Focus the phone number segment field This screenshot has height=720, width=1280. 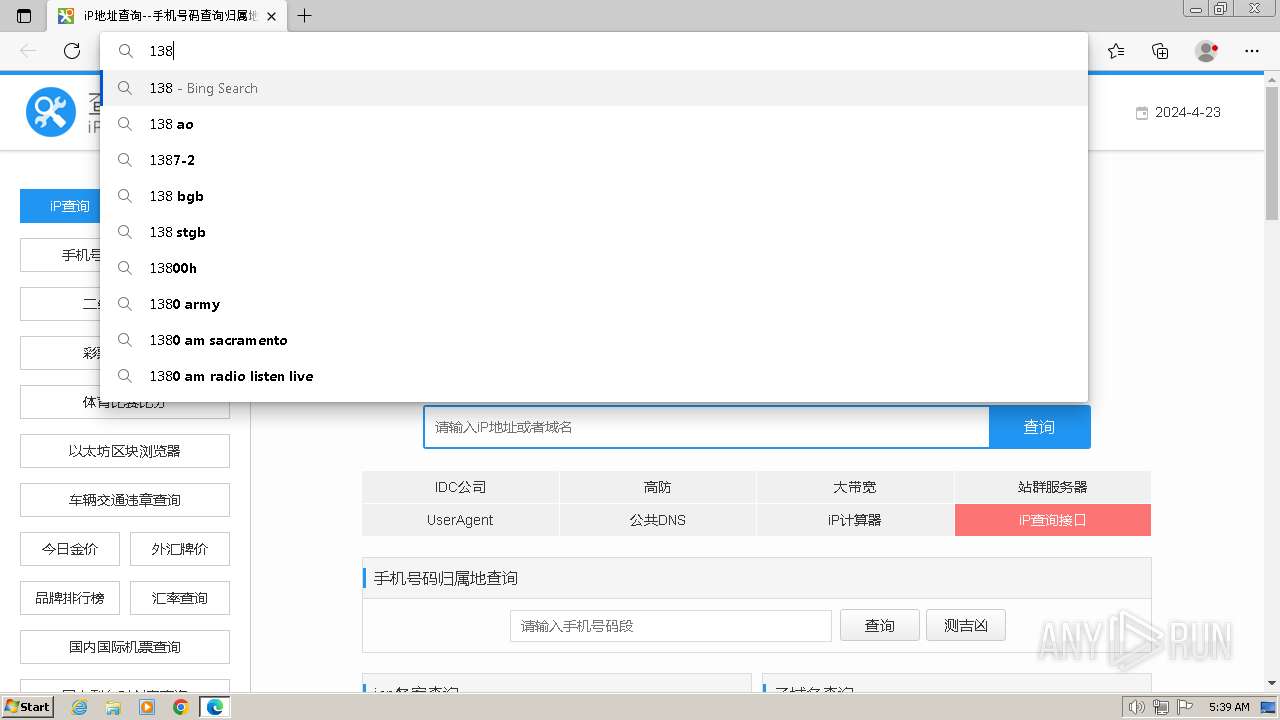(x=671, y=626)
